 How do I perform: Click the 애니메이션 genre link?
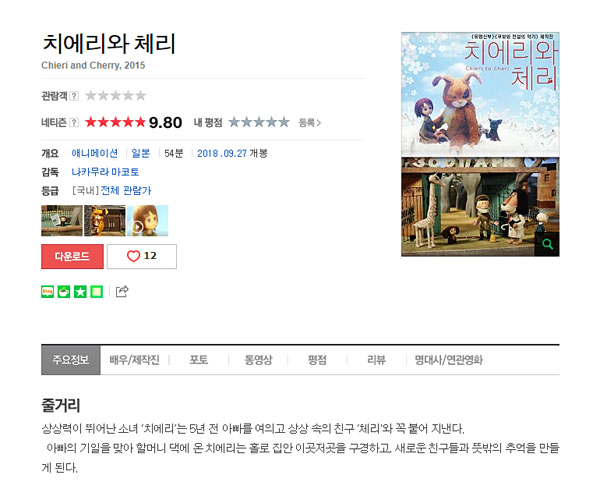pos(95,153)
